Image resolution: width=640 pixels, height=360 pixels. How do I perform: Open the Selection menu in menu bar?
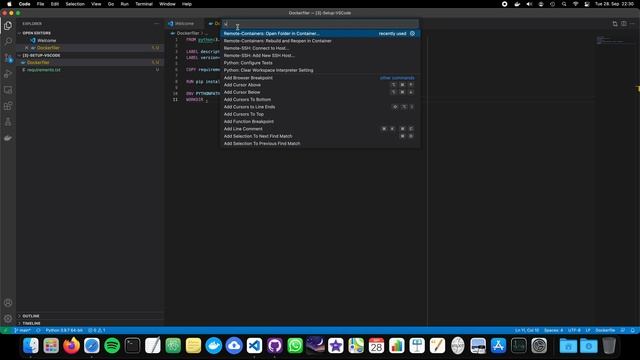[x=75, y=4]
